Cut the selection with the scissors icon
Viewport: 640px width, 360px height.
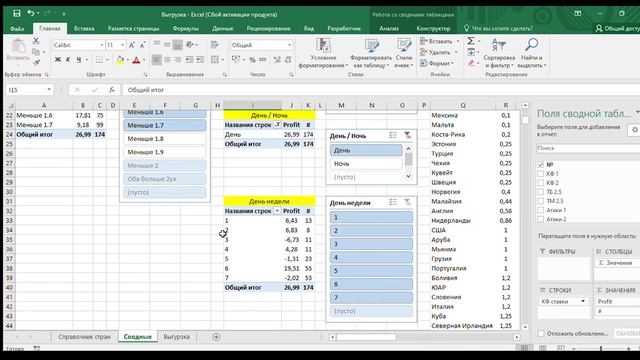[36, 41]
